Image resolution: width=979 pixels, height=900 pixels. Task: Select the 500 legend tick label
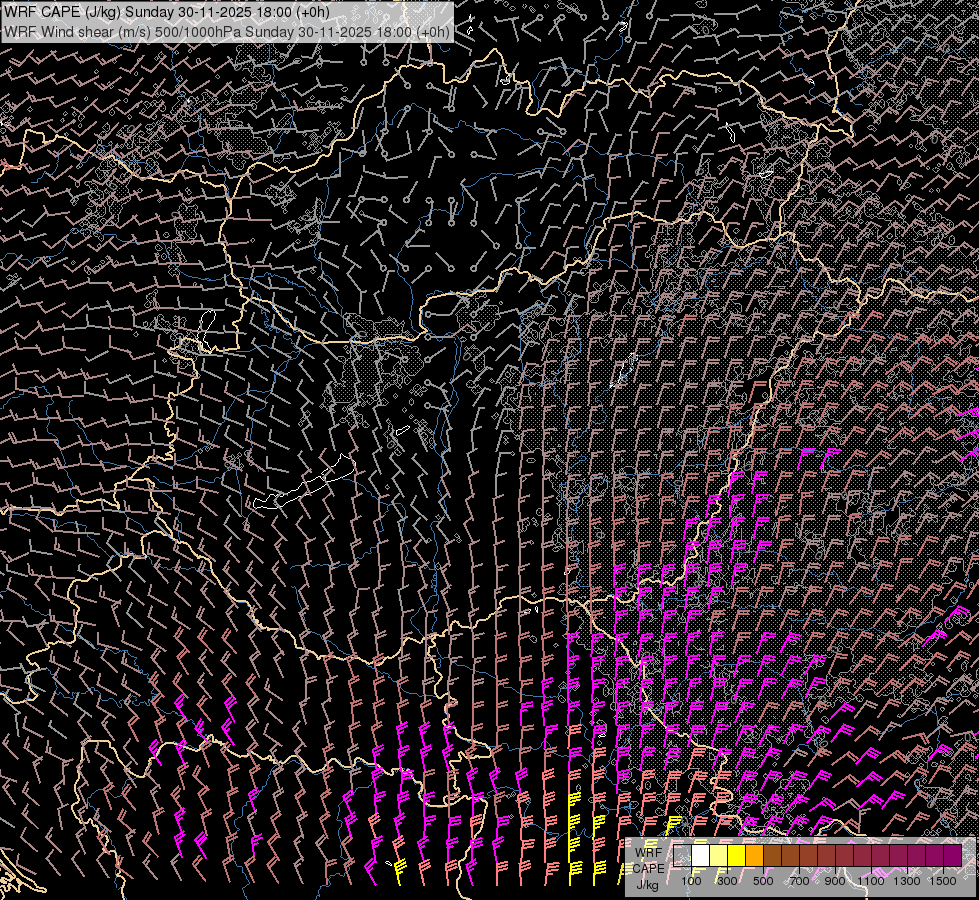tap(763, 881)
